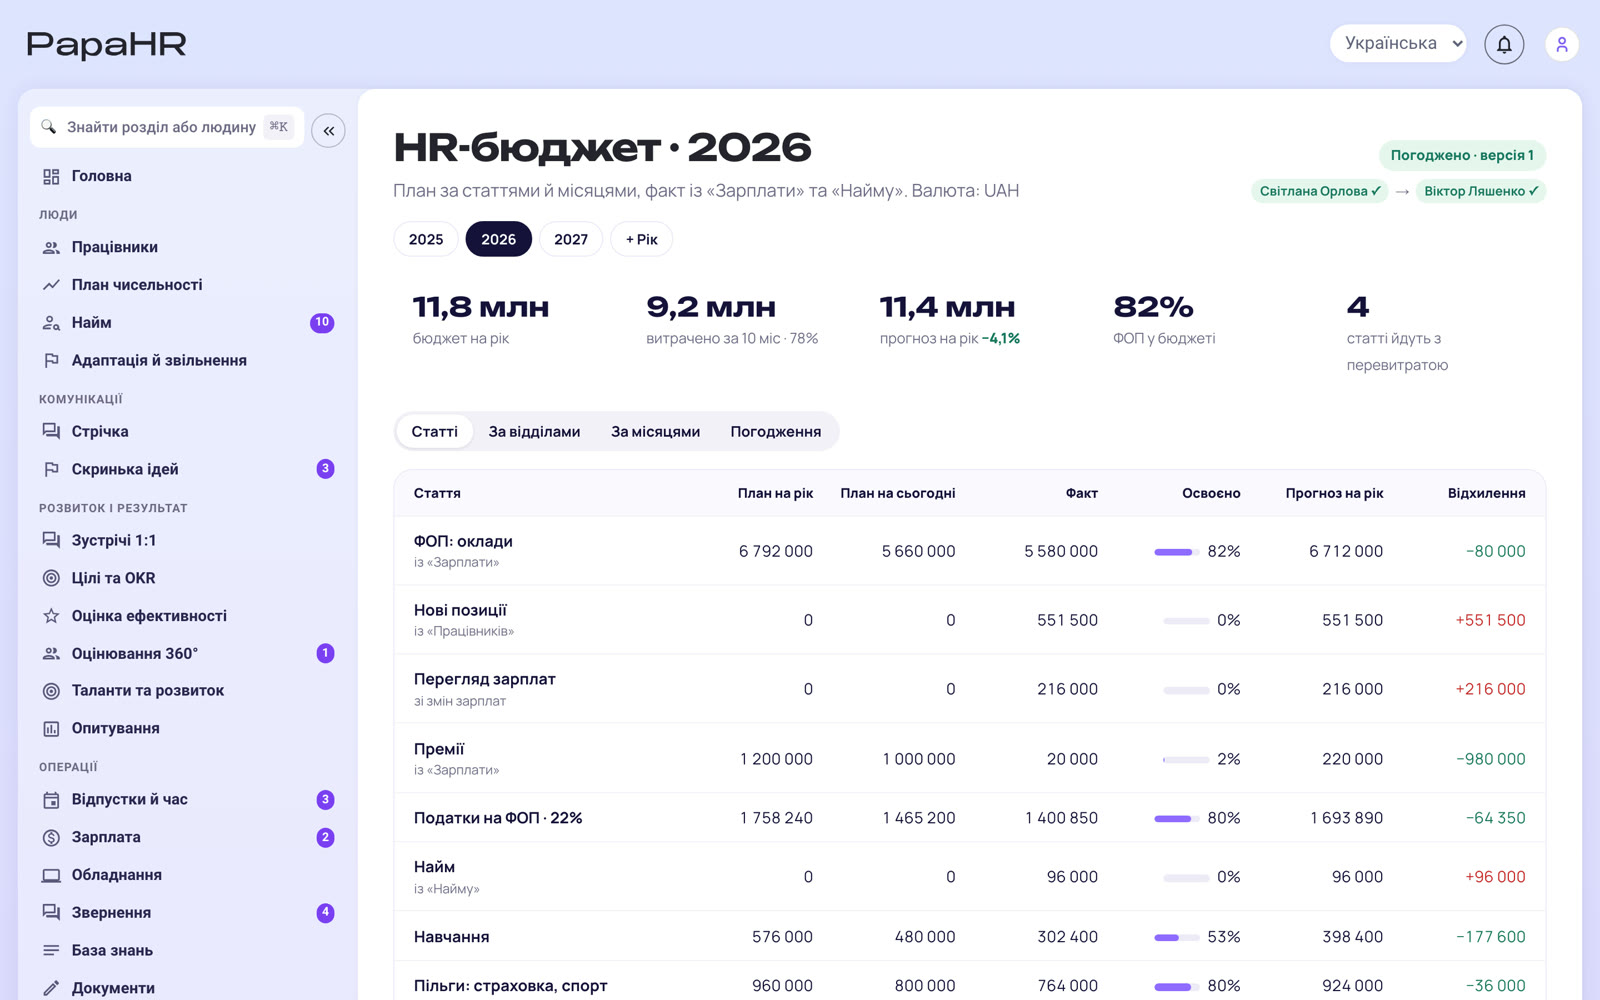Image resolution: width=1600 pixels, height=1000 pixels.
Task: Click the search magnifier icon
Action: point(48,127)
